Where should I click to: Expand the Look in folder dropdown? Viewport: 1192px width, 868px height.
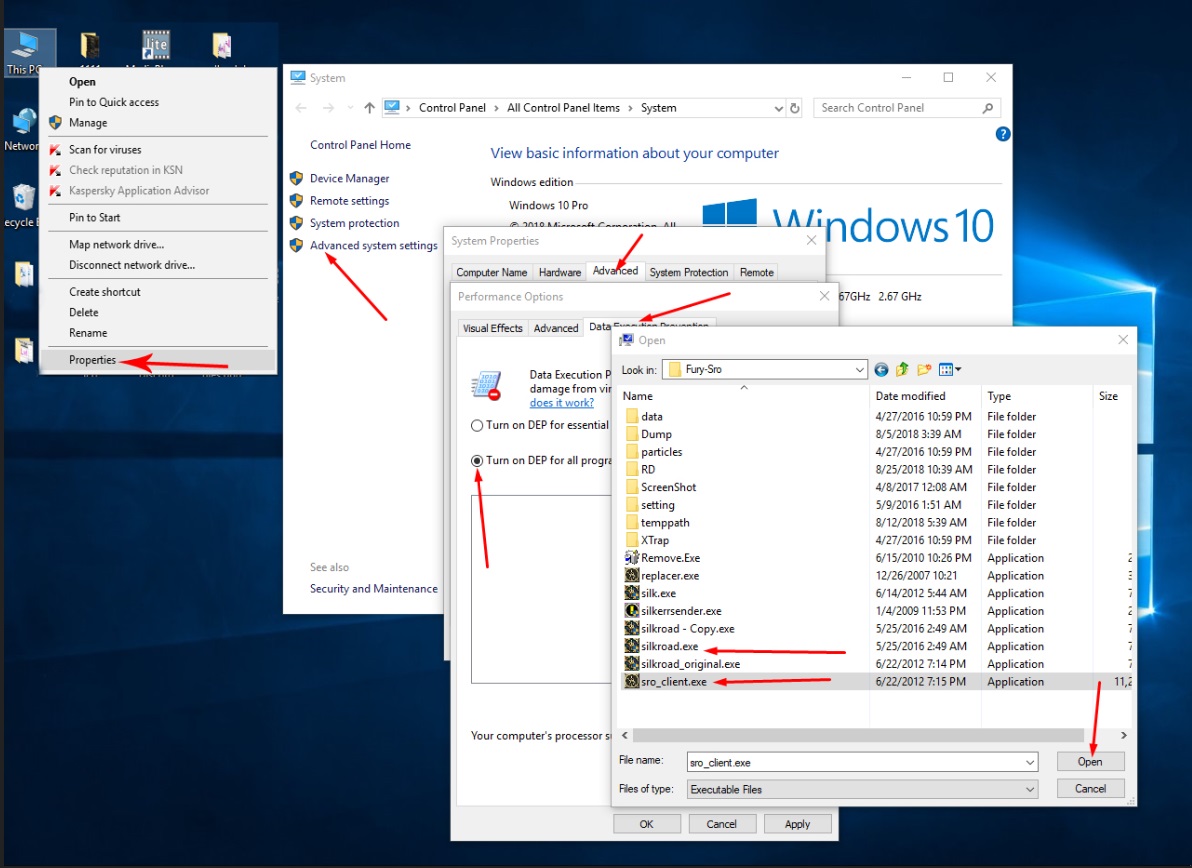click(x=859, y=370)
